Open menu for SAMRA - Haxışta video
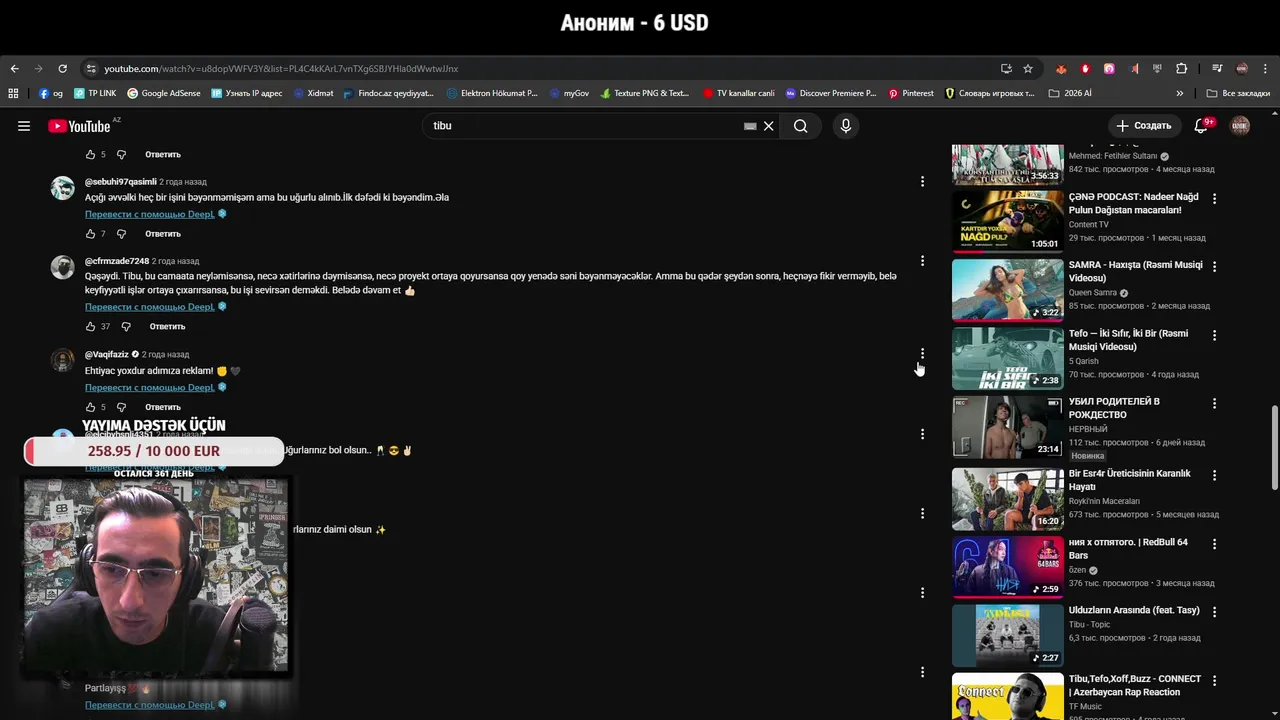1280x720 pixels. 1215,267
